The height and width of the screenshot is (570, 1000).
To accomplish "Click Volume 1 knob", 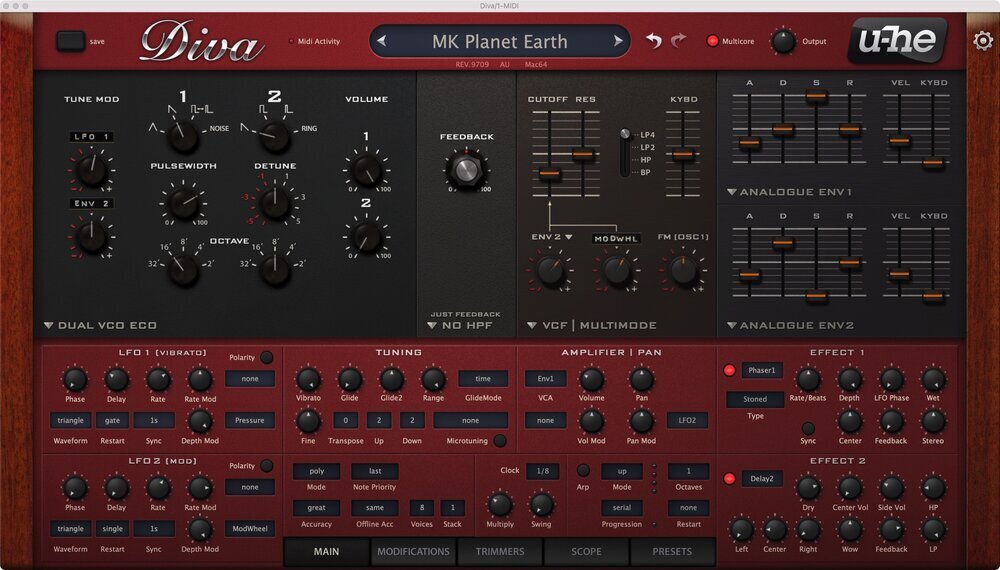I will [x=366, y=170].
